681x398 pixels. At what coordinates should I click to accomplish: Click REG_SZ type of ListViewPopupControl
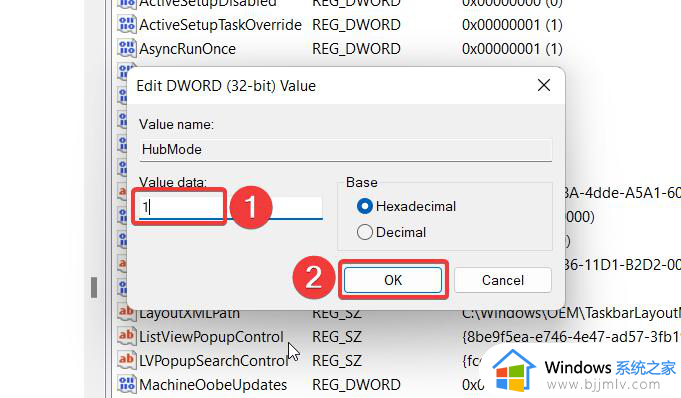click(337, 337)
